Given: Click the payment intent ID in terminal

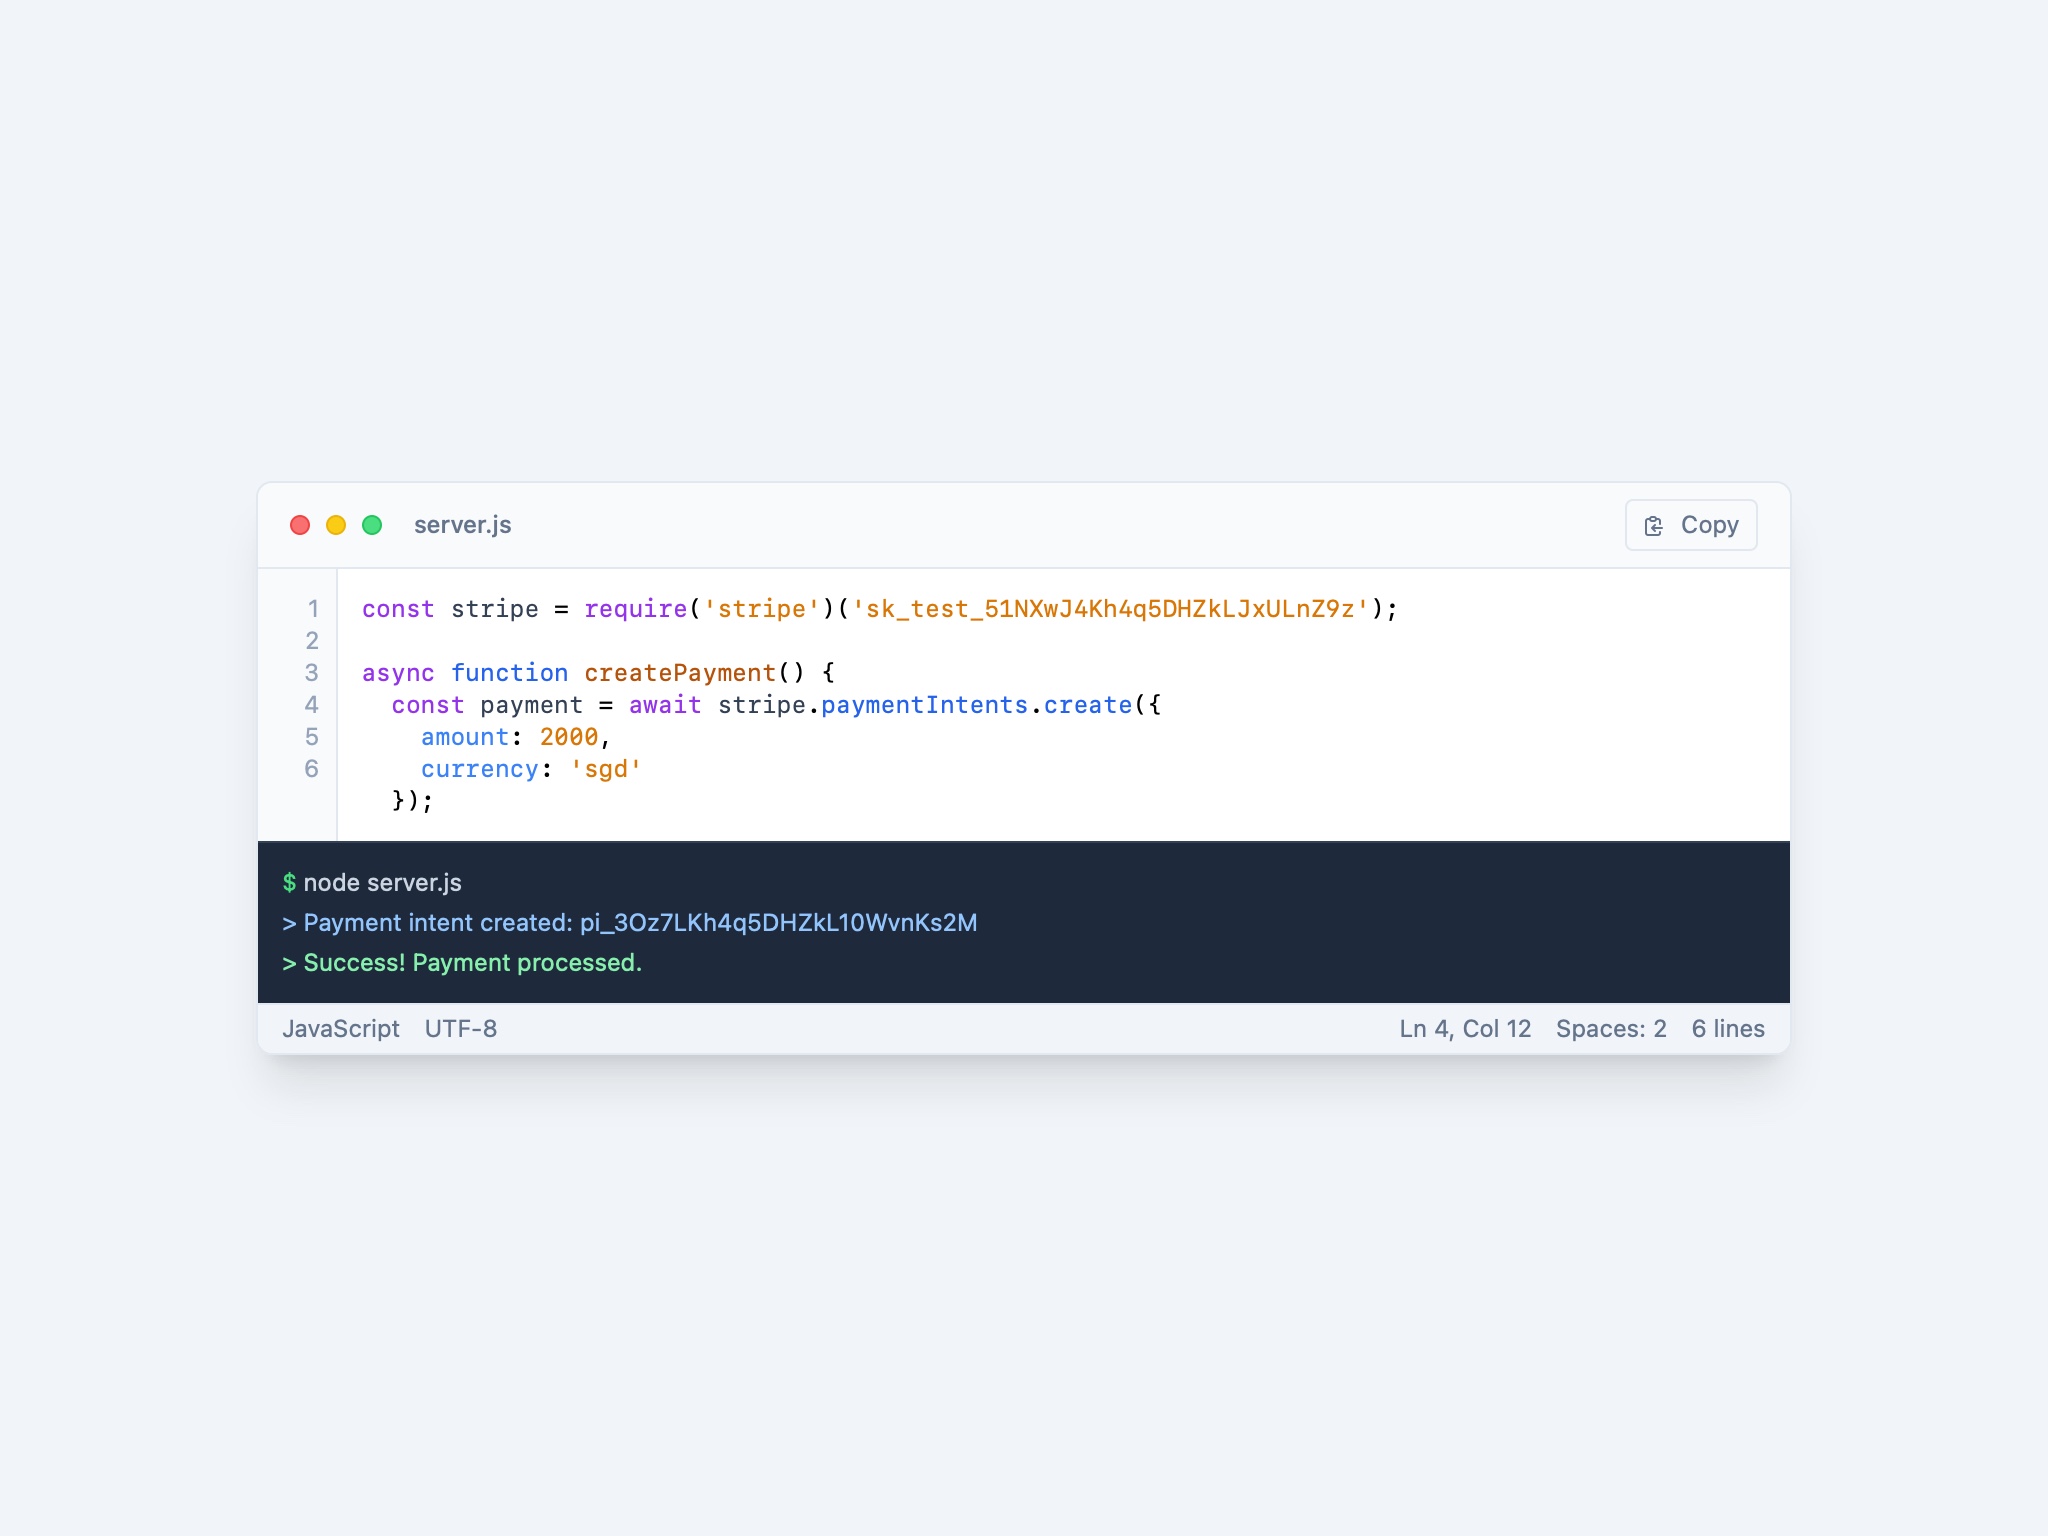Looking at the screenshot, I should coord(778,923).
